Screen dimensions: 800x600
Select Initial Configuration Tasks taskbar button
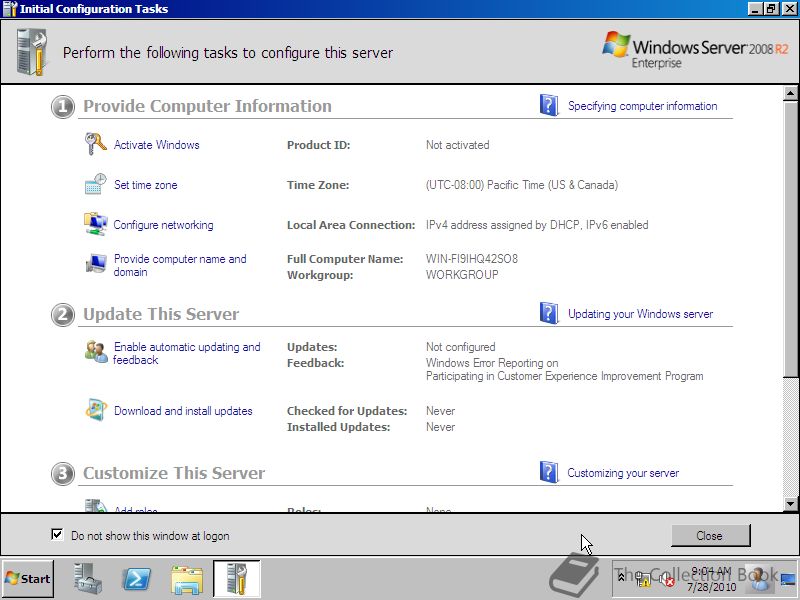tap(237, 579)
